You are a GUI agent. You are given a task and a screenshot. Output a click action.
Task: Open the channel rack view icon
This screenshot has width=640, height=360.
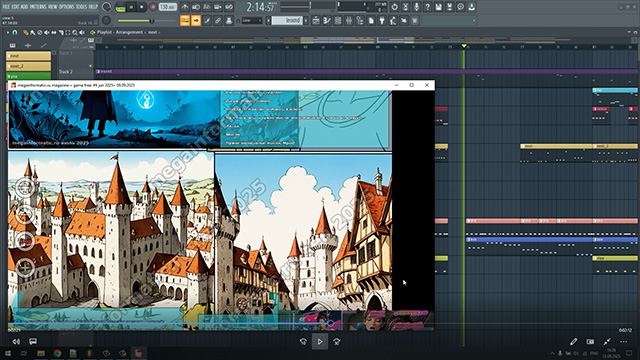(x=338, y=20)
